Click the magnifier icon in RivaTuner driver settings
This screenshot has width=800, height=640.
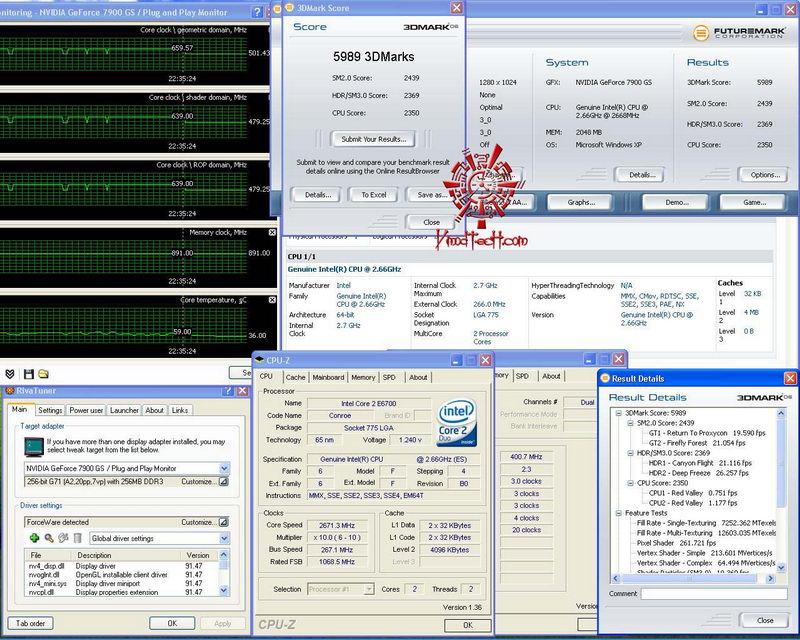coord(49,538)
